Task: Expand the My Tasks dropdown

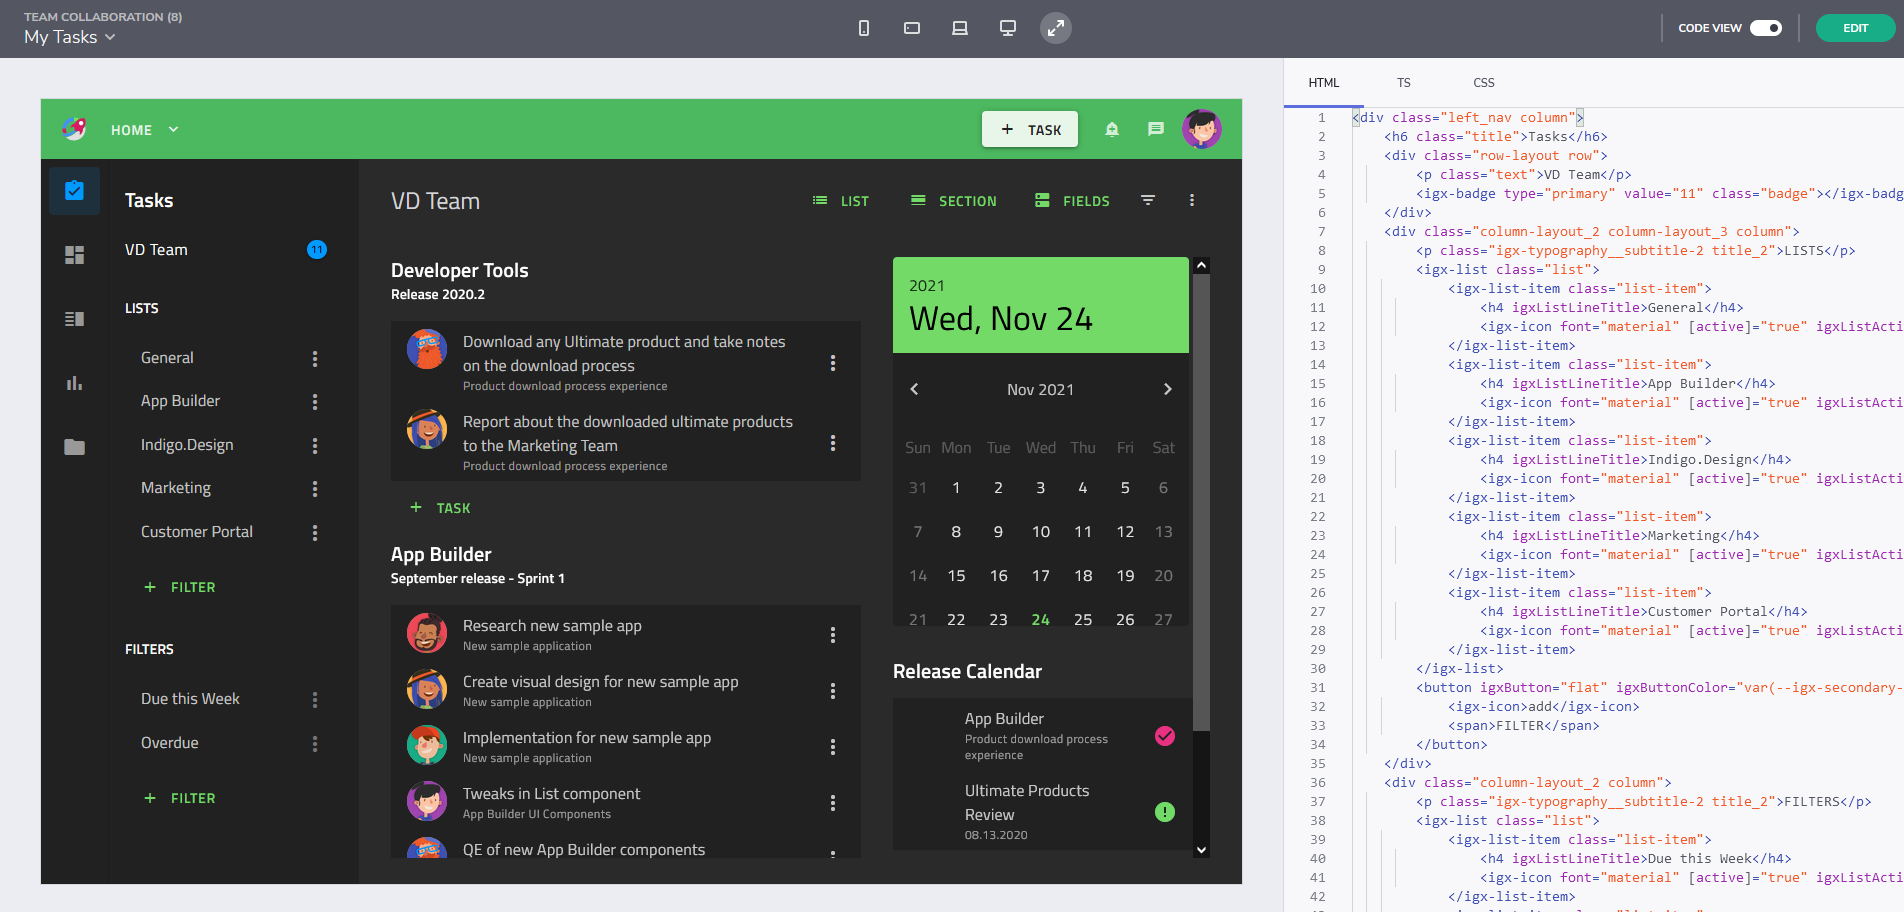Action: [110, 37]
